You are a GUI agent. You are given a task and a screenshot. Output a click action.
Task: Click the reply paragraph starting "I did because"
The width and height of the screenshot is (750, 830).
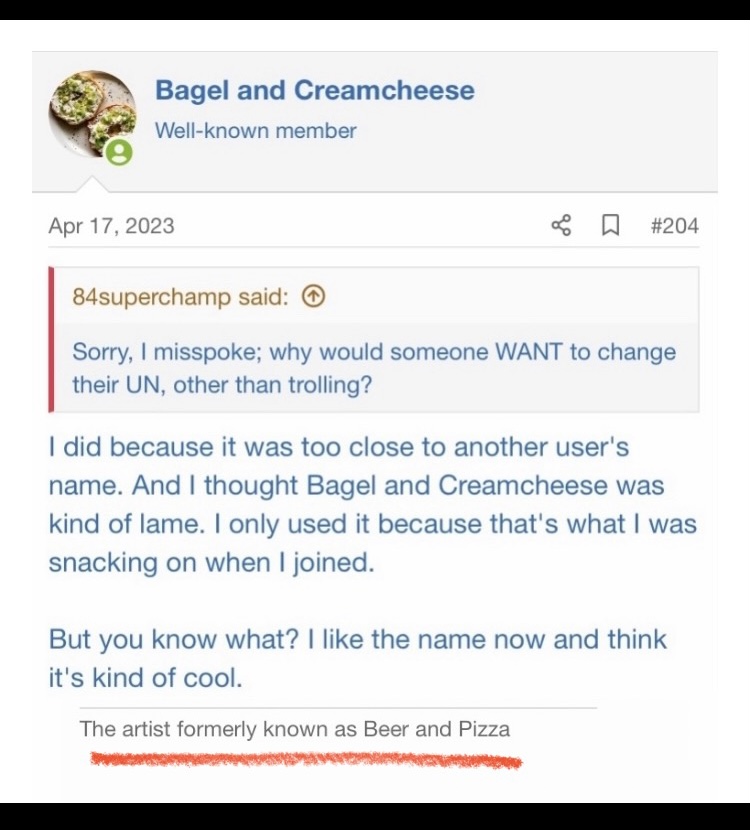point(372,504)
